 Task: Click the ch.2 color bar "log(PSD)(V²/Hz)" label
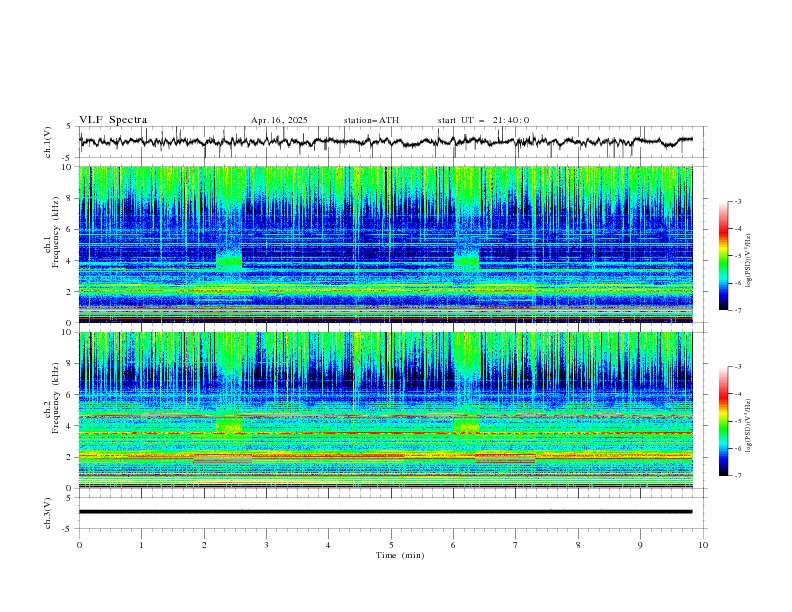pyautogui.click(x=749, y=426)
